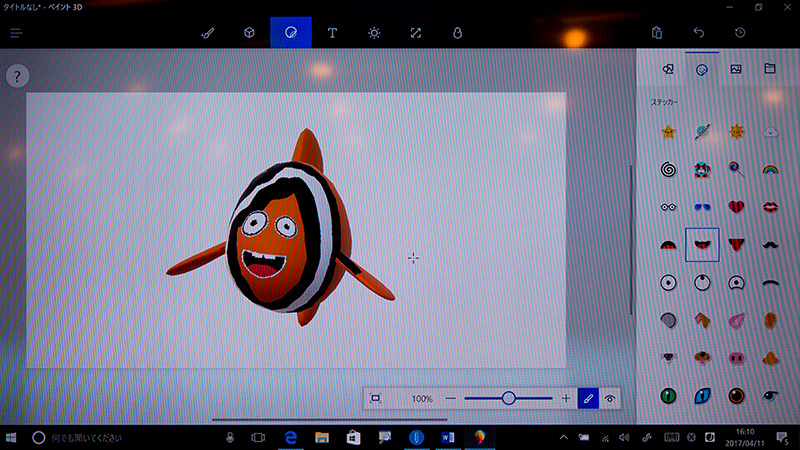
Task: Click the 100% zoom value
Action: (x=422, y=399)
